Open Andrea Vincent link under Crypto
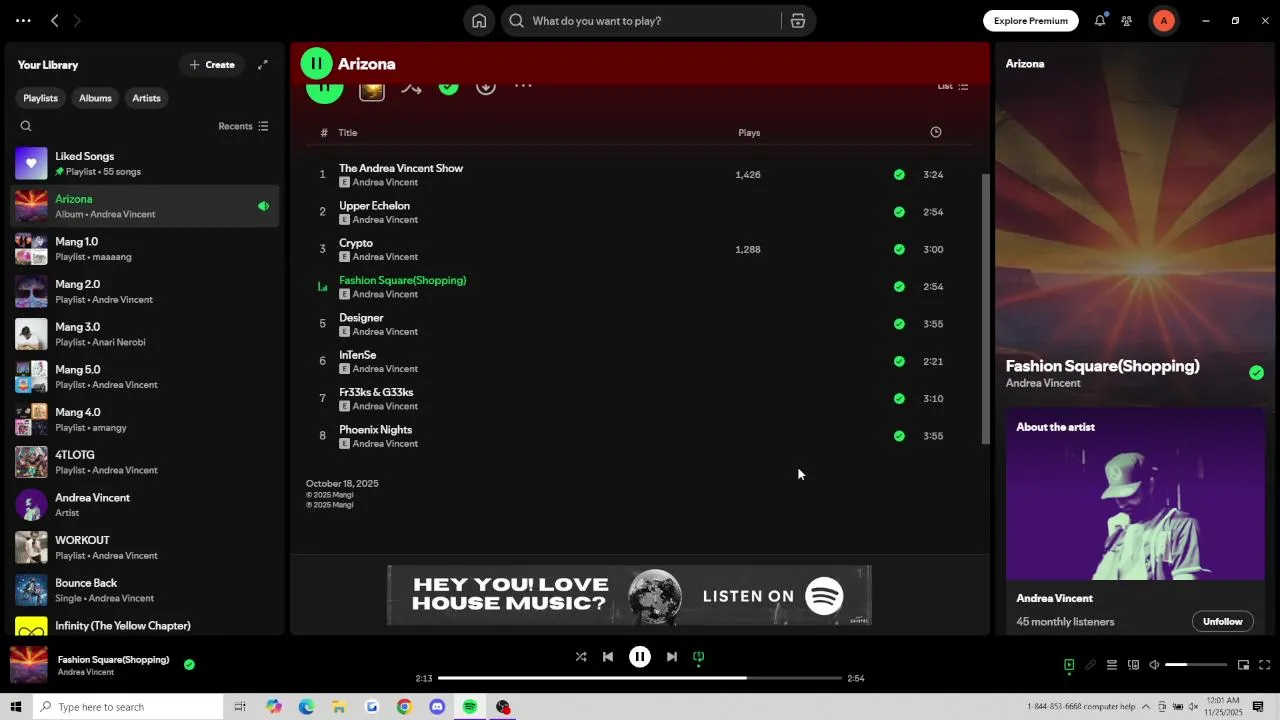The image size is (1280, 720). 385,257
